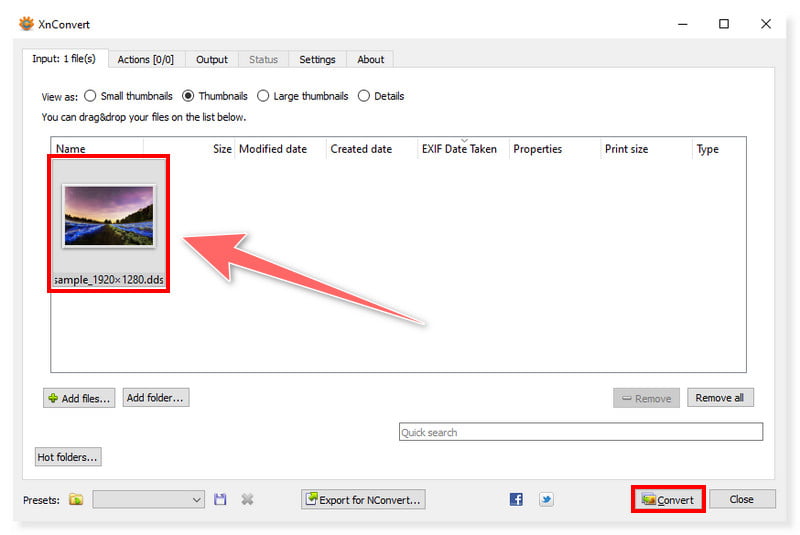Switch to the Output tab
Viewport: 800px width, 535px height.
(212, 59)
